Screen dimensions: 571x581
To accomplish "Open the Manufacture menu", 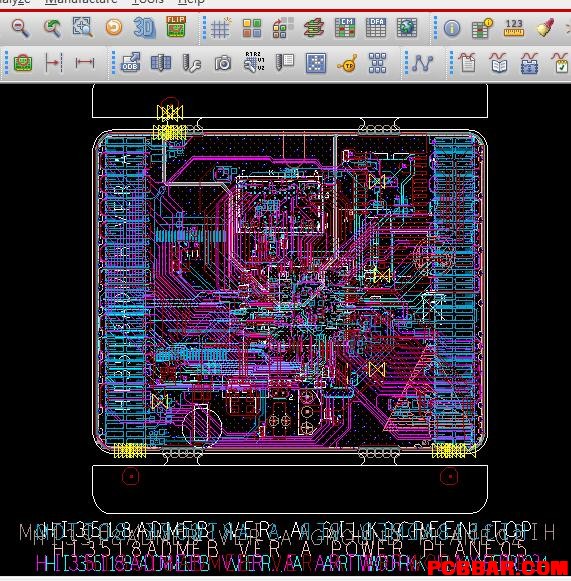I will click(81, 2).
